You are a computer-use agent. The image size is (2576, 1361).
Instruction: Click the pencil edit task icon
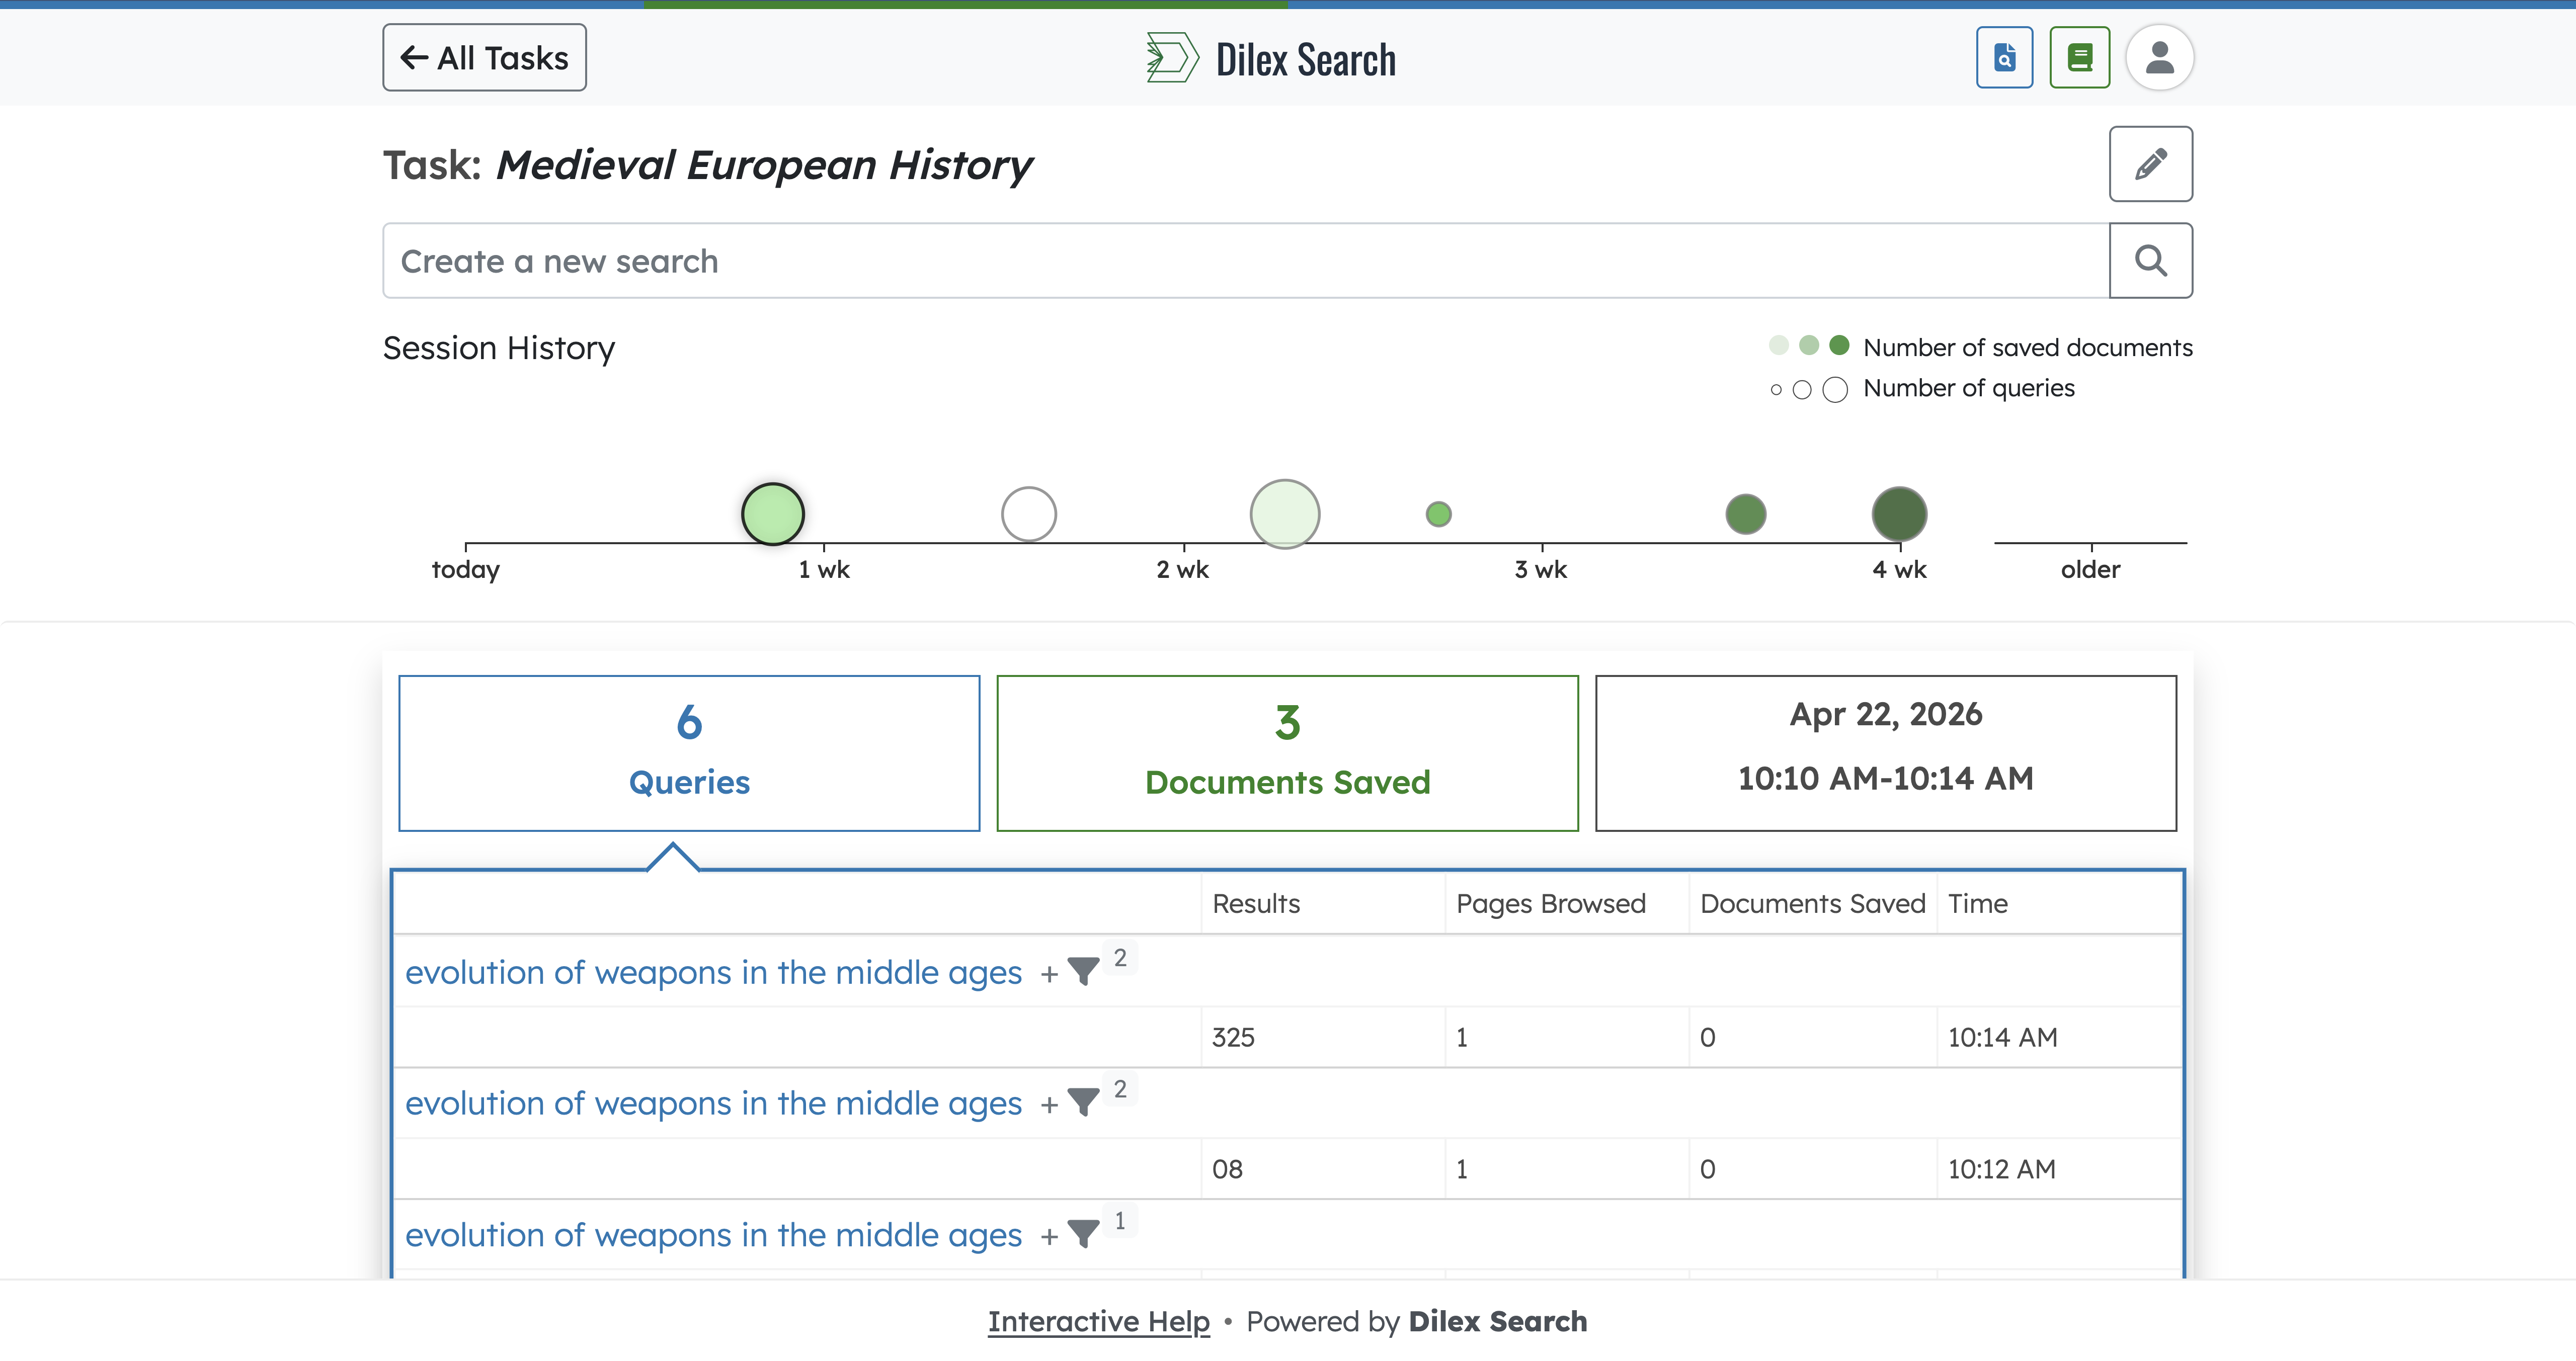(x=2150, y=164)
